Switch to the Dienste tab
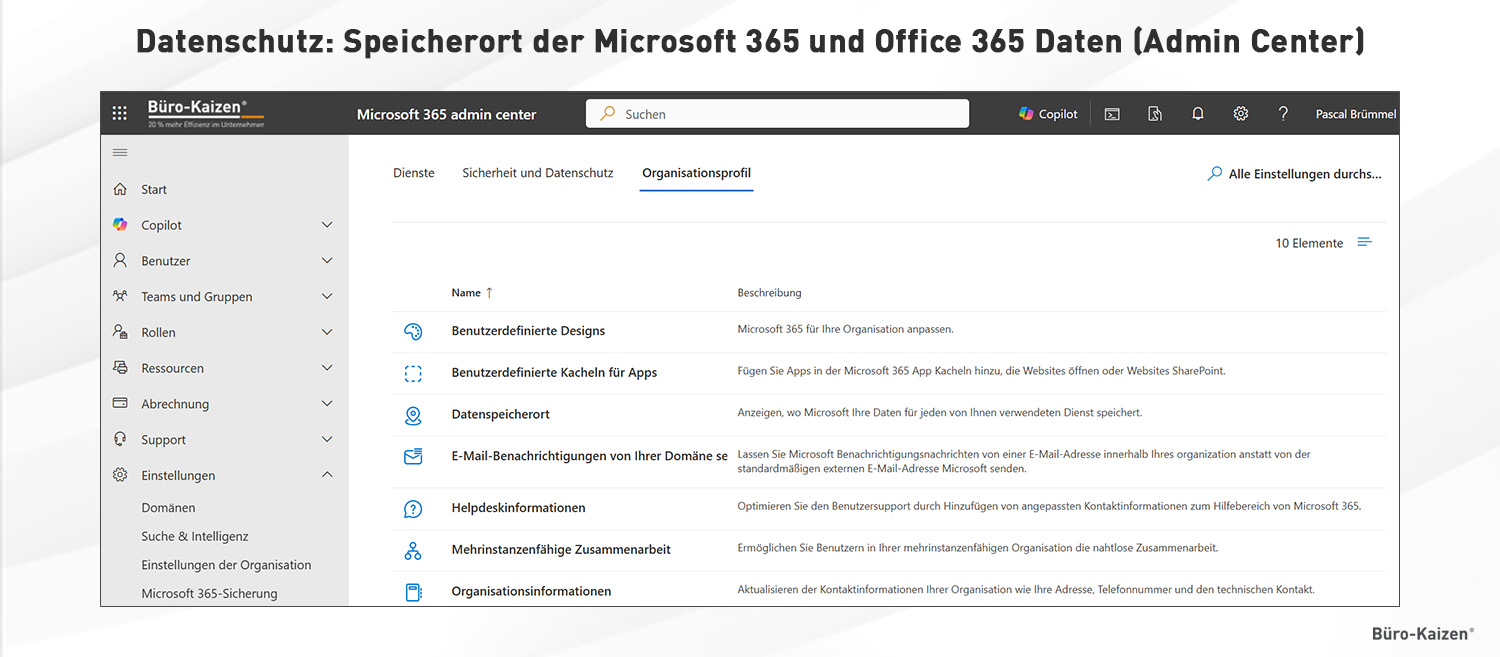 (414, 173)
